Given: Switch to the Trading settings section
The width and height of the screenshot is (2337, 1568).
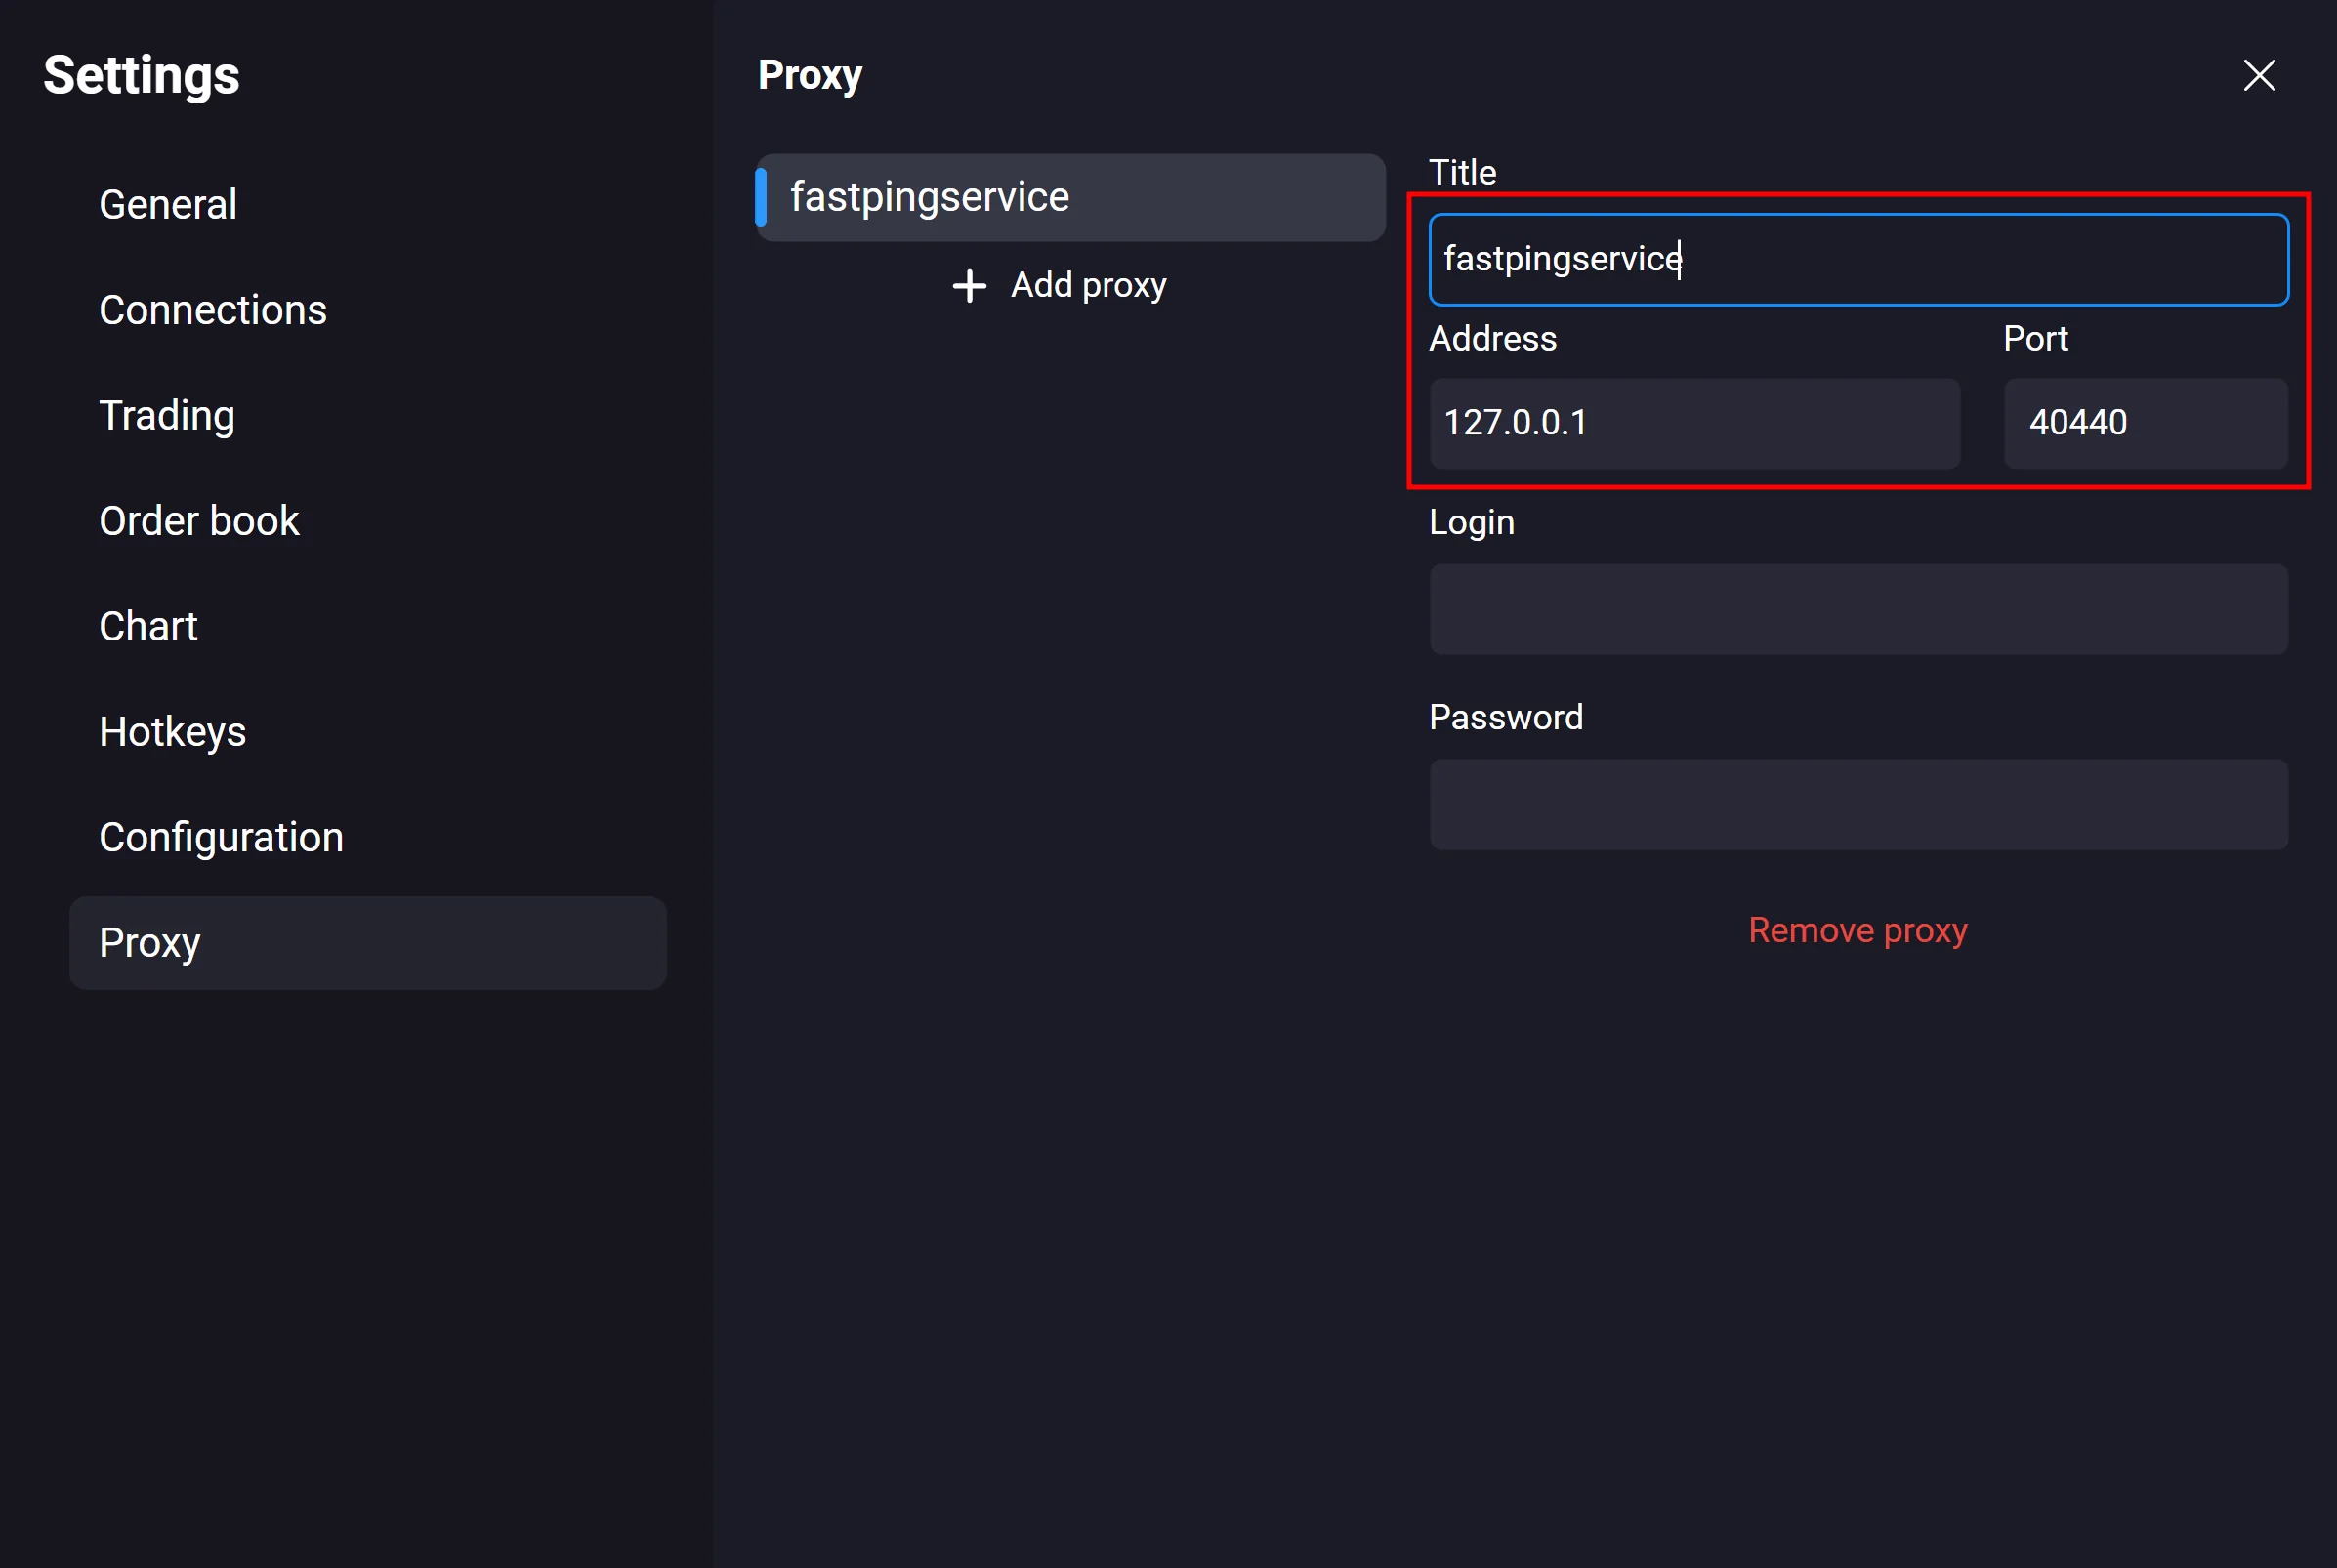Looking at the screenshot, I should pyautogui.click(x=167, y=416).
